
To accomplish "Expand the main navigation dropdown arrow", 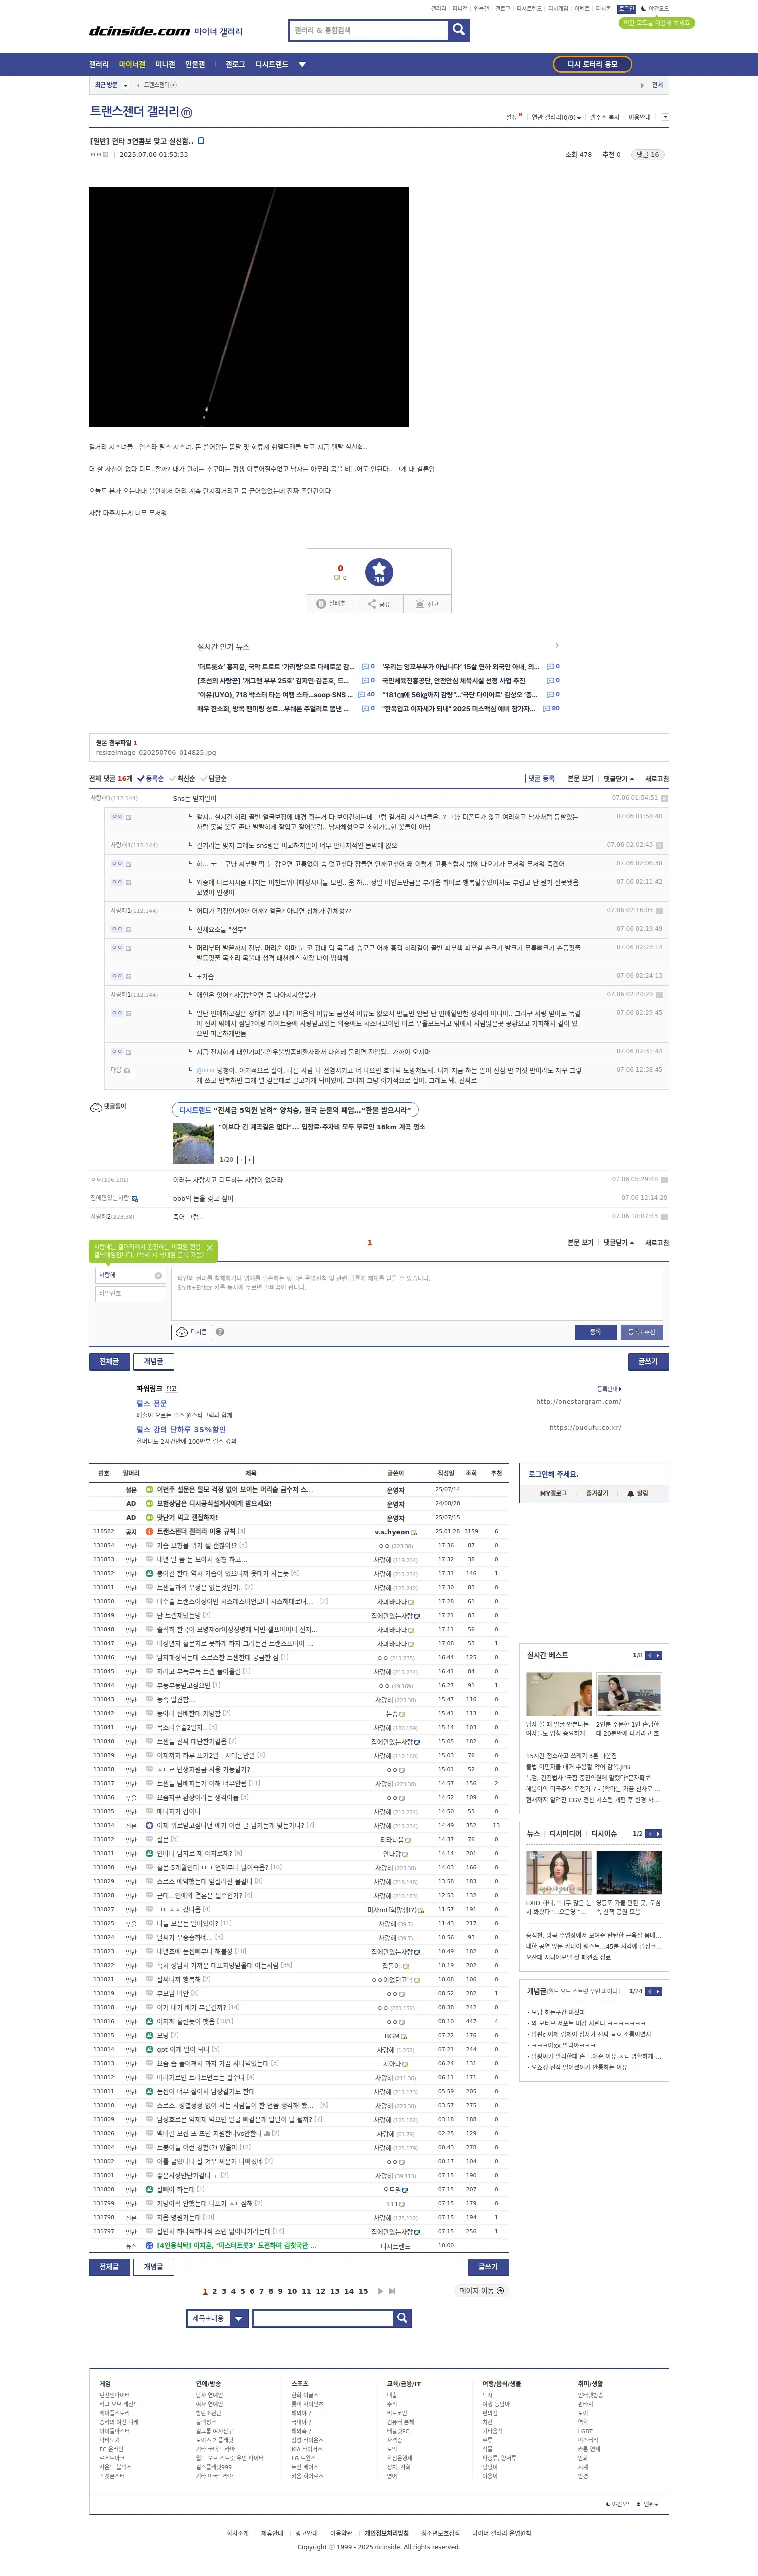I will pyautogui.click(x=302, y=64).
